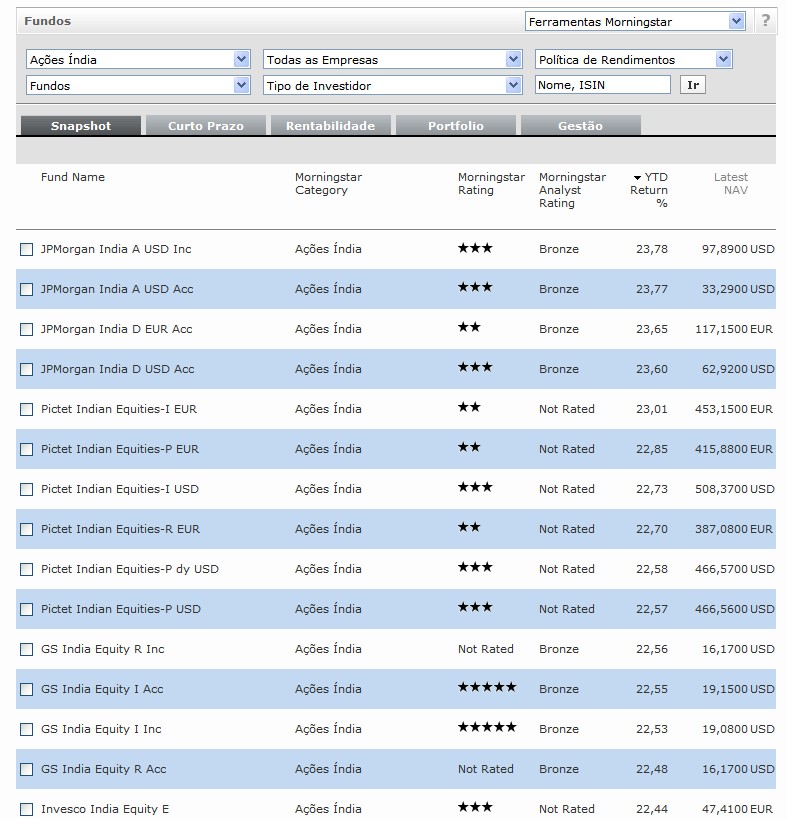
Task: Open GS India Equity I Acc fund
Action: pyautogui.click(x=102, y=689)
